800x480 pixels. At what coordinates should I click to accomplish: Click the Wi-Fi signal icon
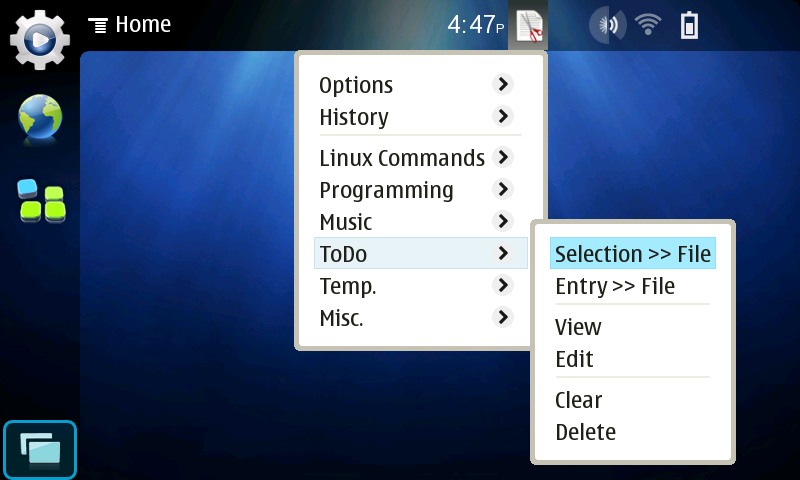649,25
